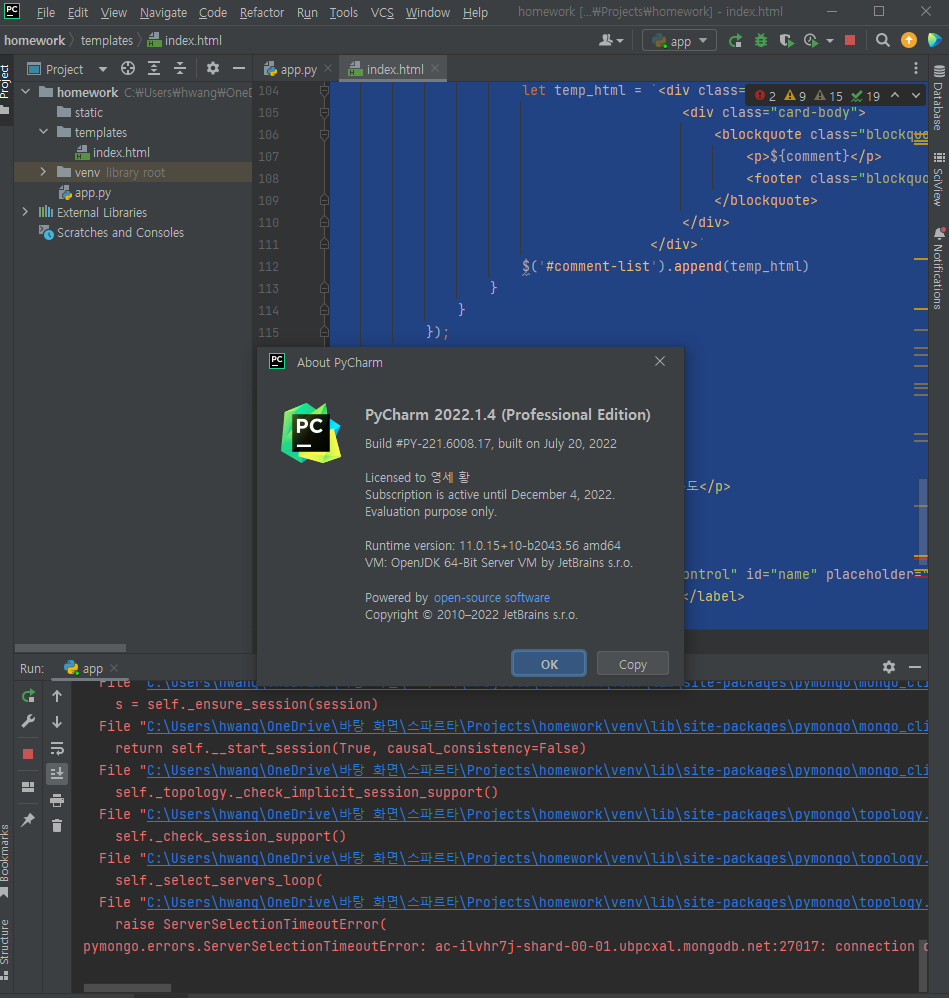Stop process with red square in Run panel
Viewport: 949px width, 998px height.
28,754
